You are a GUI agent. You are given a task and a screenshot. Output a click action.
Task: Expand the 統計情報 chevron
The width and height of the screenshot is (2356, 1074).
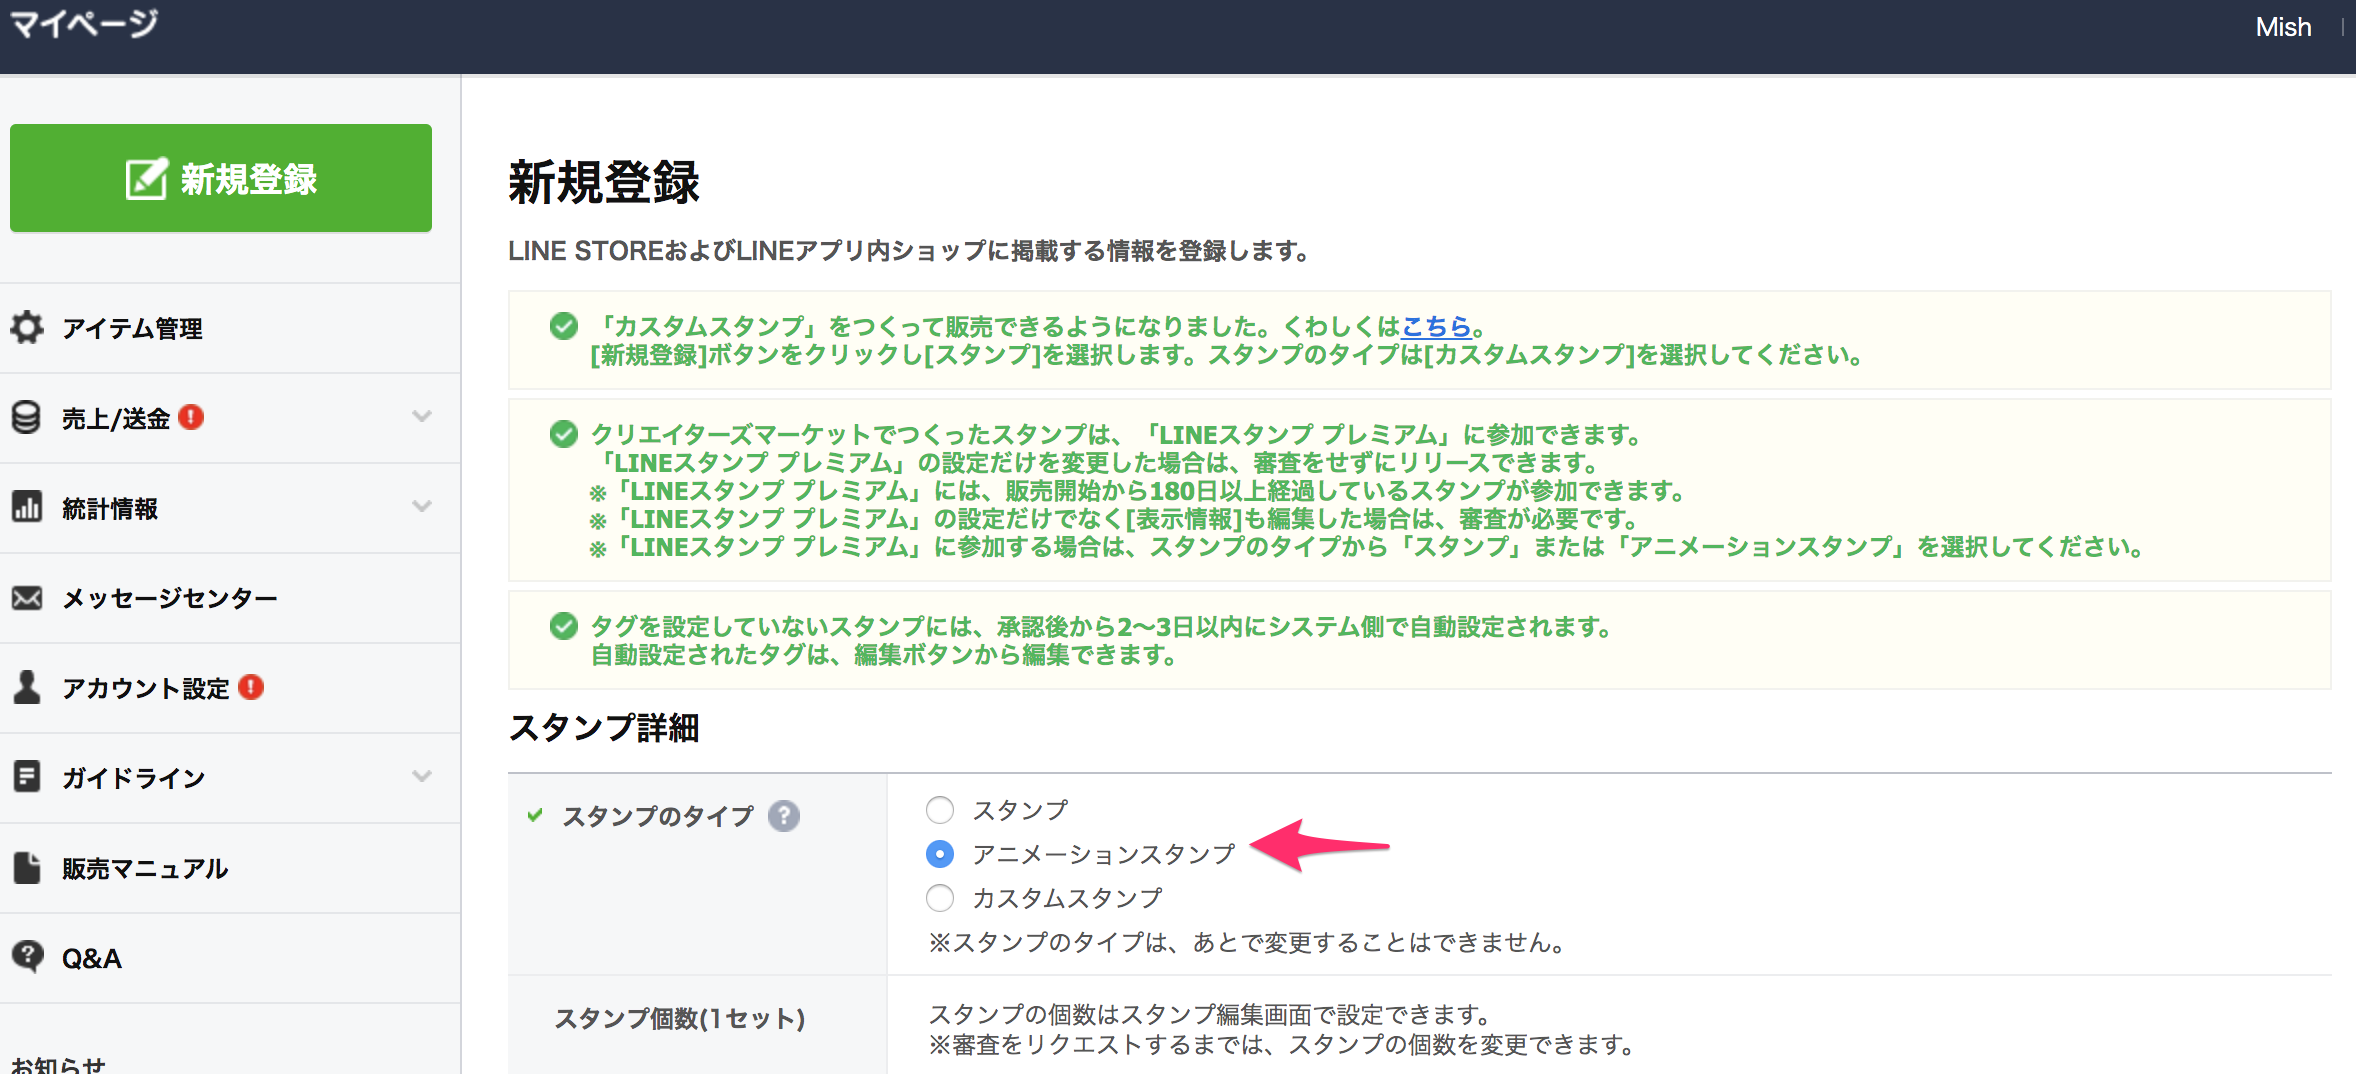point(422,506)
